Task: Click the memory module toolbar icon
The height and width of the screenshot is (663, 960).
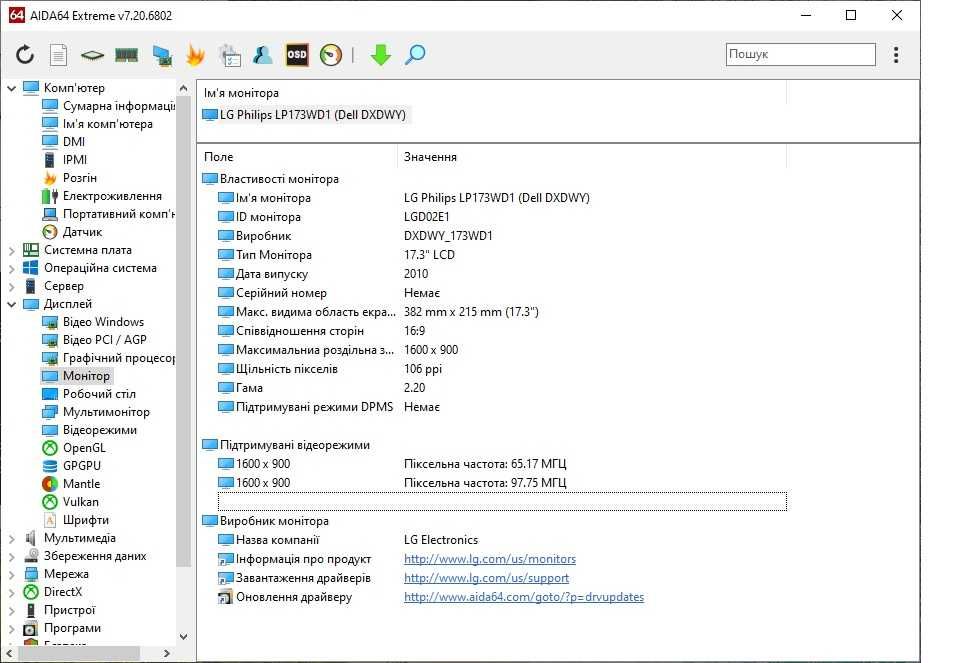Action: pyautogui.click(x=126, y=56)
